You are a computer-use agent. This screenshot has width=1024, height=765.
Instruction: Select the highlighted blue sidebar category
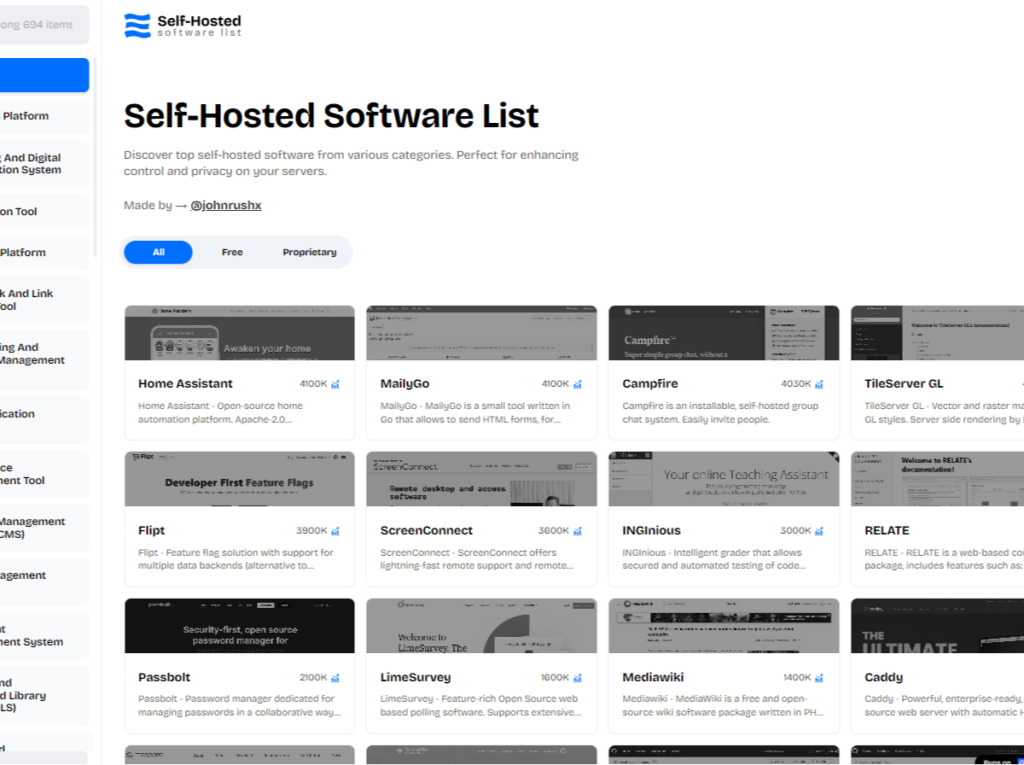pyautogui.click(x=44, y=75)
